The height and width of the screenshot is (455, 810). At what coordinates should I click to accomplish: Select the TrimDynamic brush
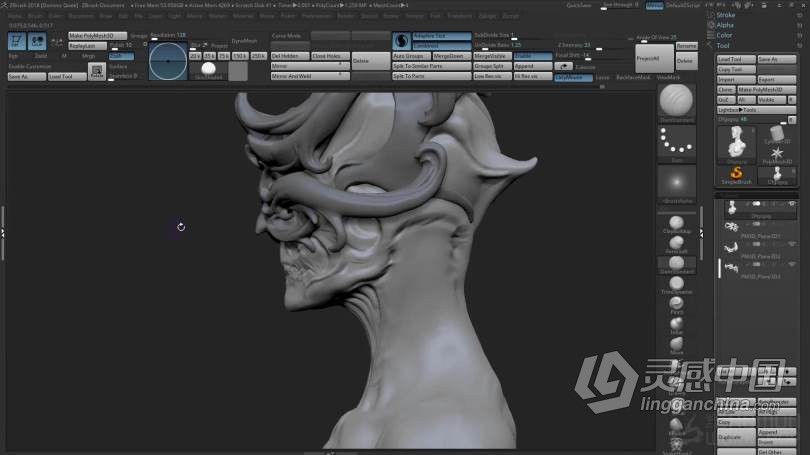(676, 285)
